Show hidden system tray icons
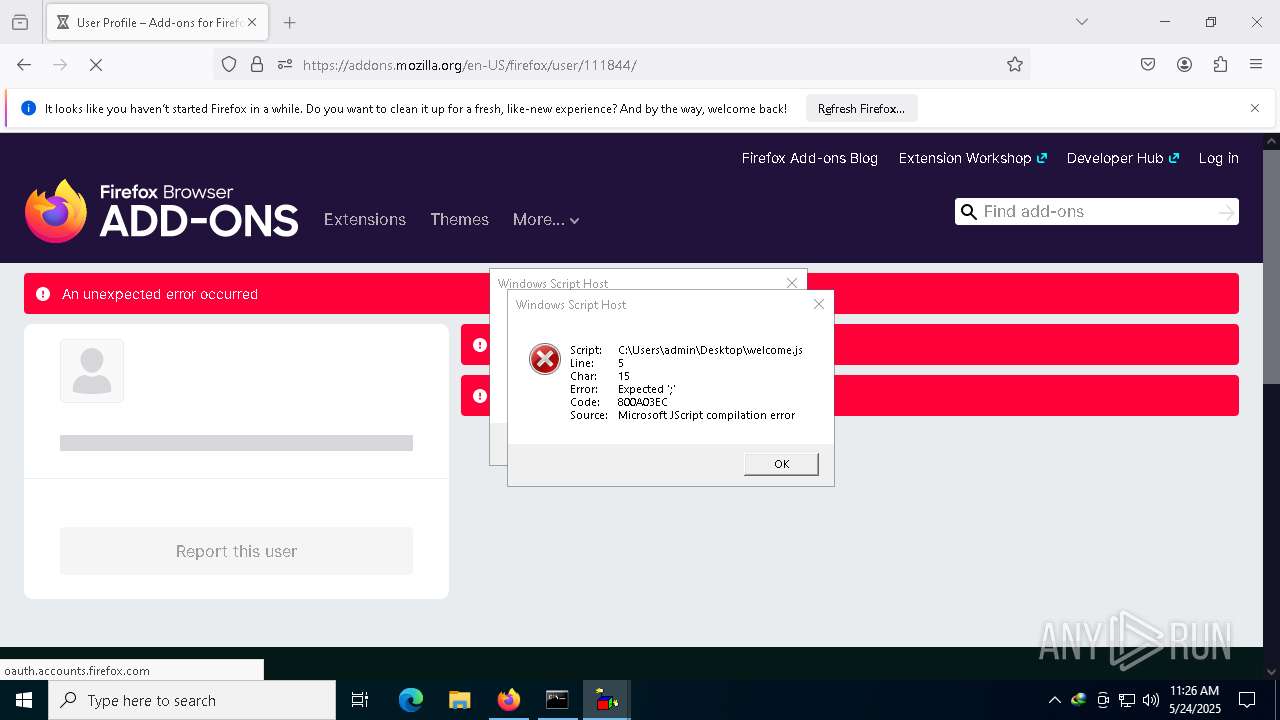Image resolution: width=1280 pixels, height=720 pixels. (1054, 700)
